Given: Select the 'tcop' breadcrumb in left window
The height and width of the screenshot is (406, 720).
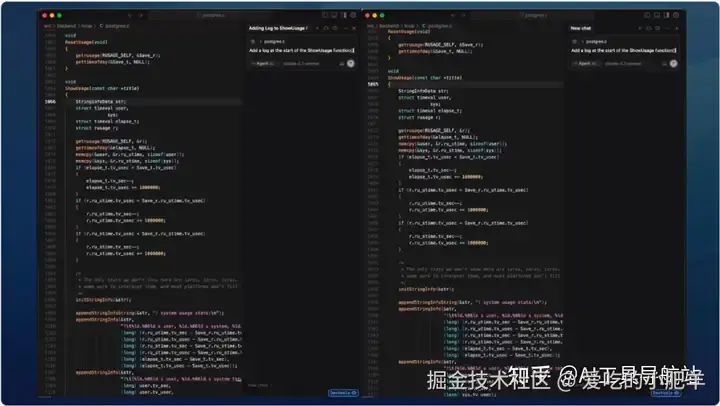Looking at the screenshot, I should [x=87, y=26].
